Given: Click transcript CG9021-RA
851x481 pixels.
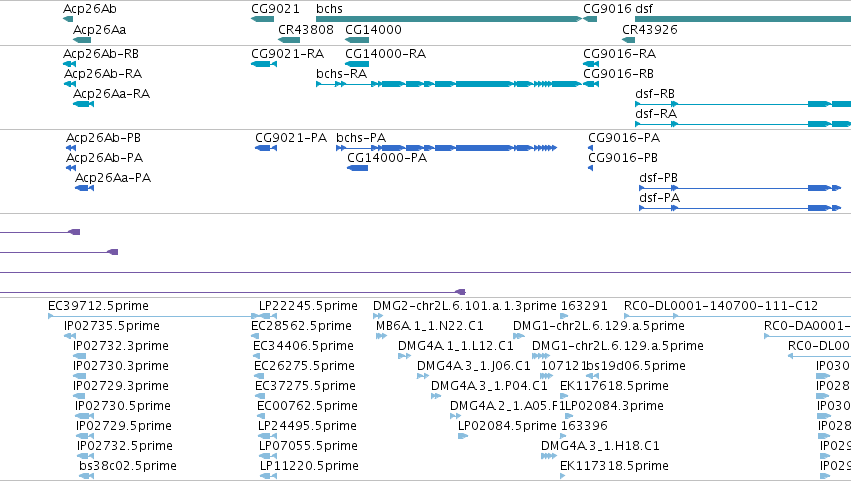Looking at the screenshot, I should click(x=288, y=54).
